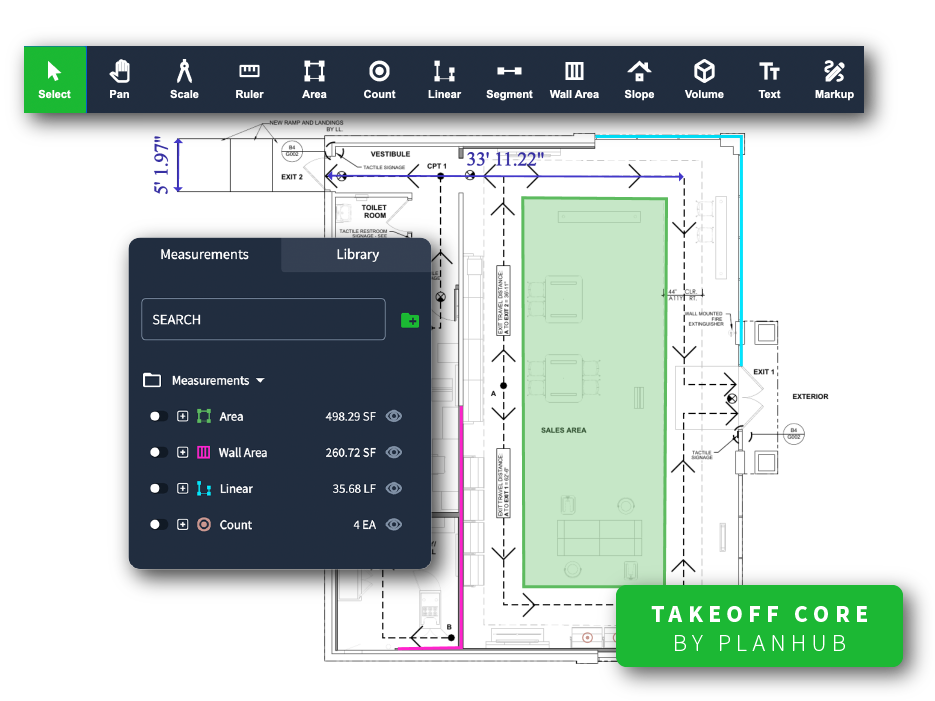Expand the Linear row plus box
Screen dimensions: 935x701
[182, 489]
